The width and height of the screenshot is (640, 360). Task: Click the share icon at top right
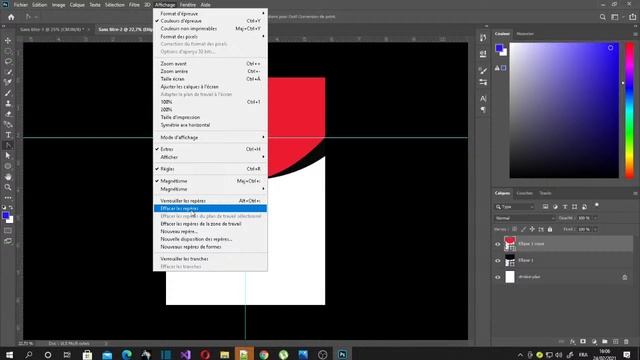[632, 17]
